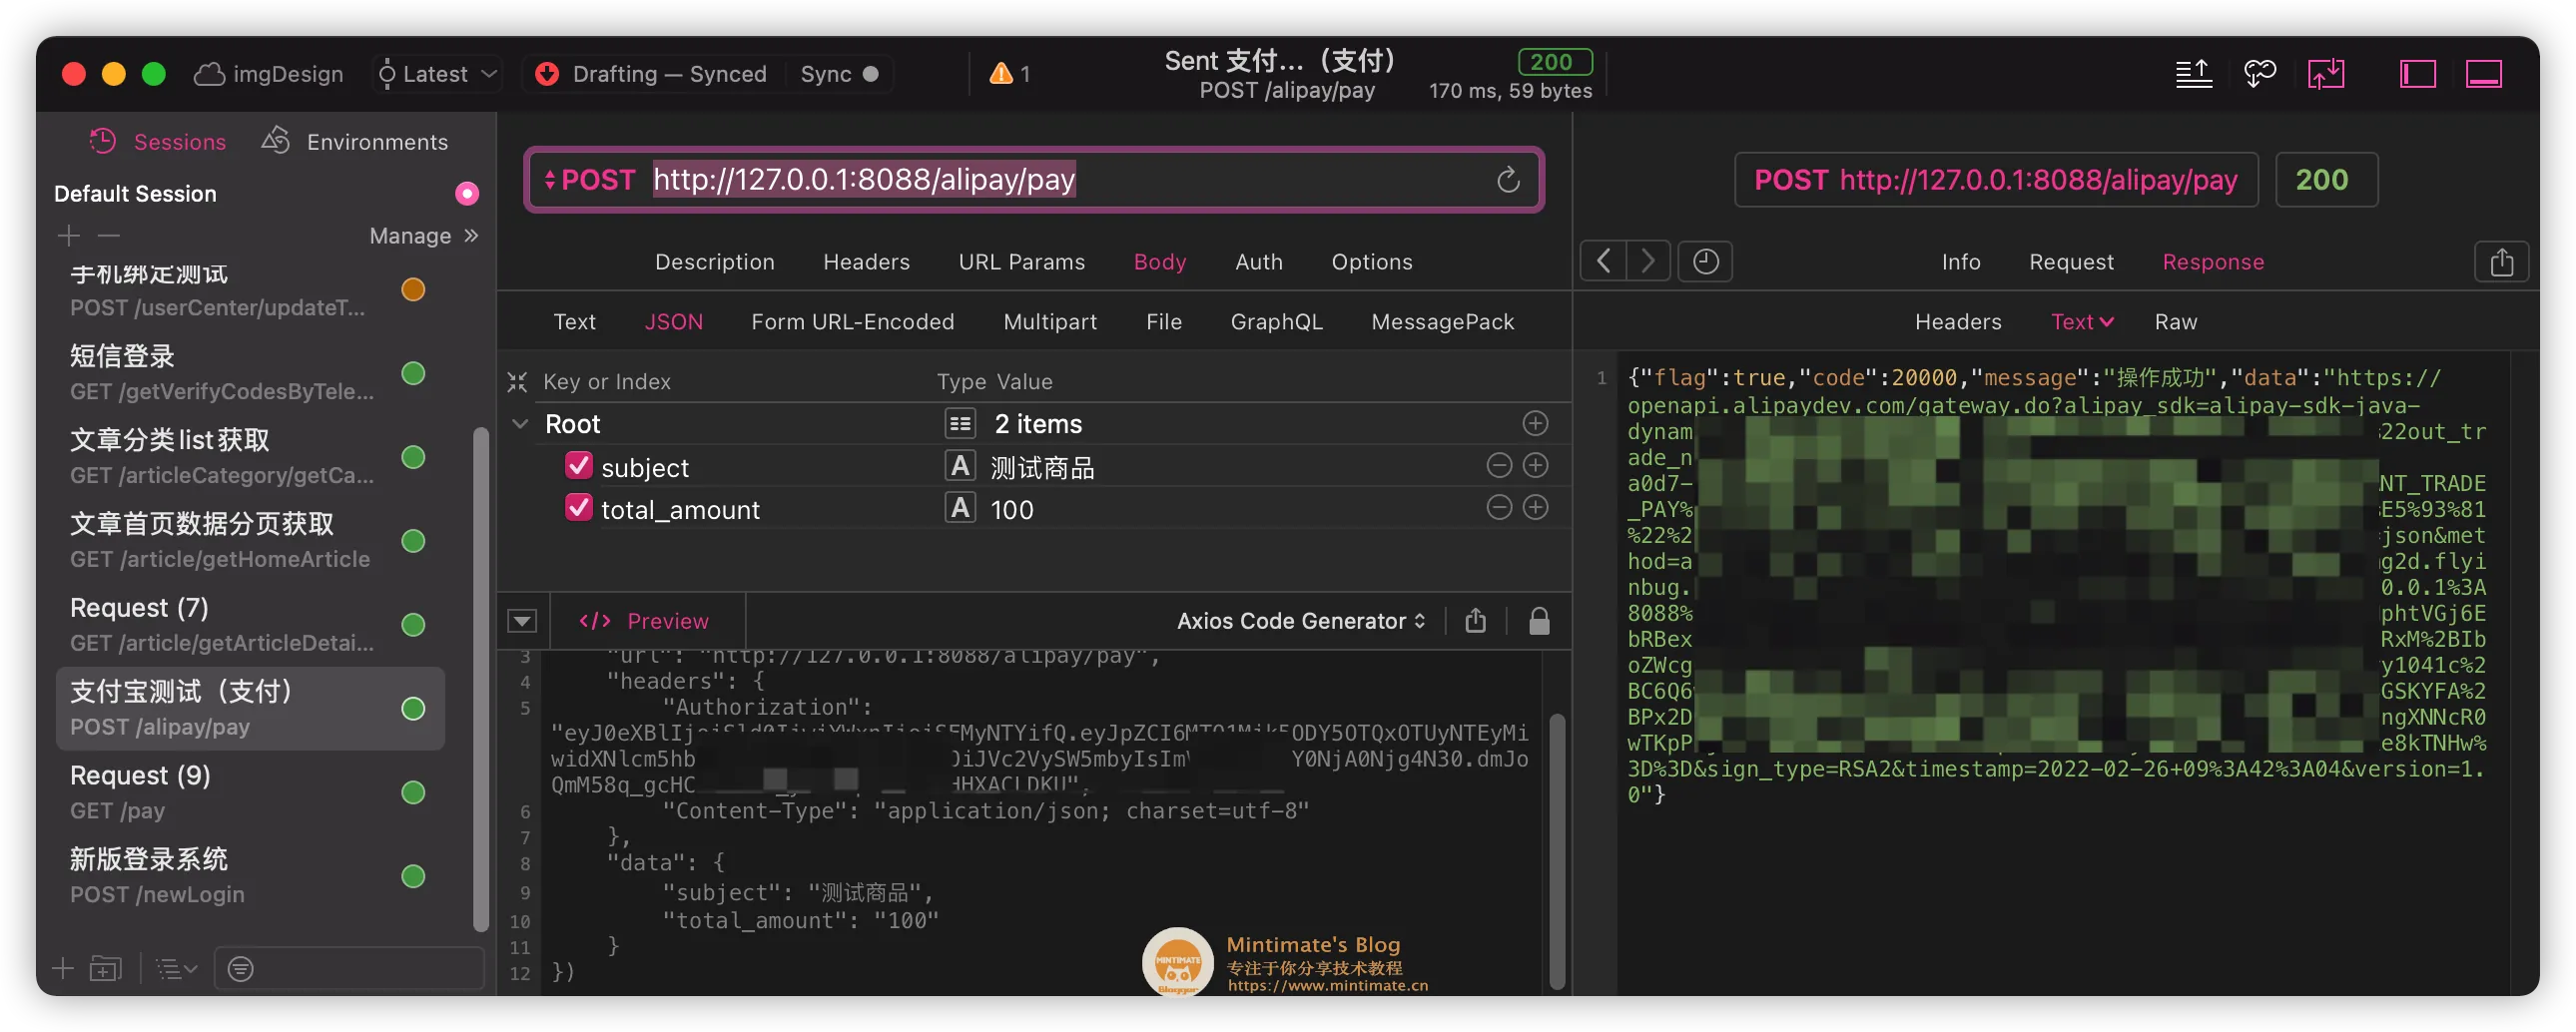This screenshot has width=2576, height=1032.
Task: Click the Default Session pink record indicator
Action: [x=467, y=193]
